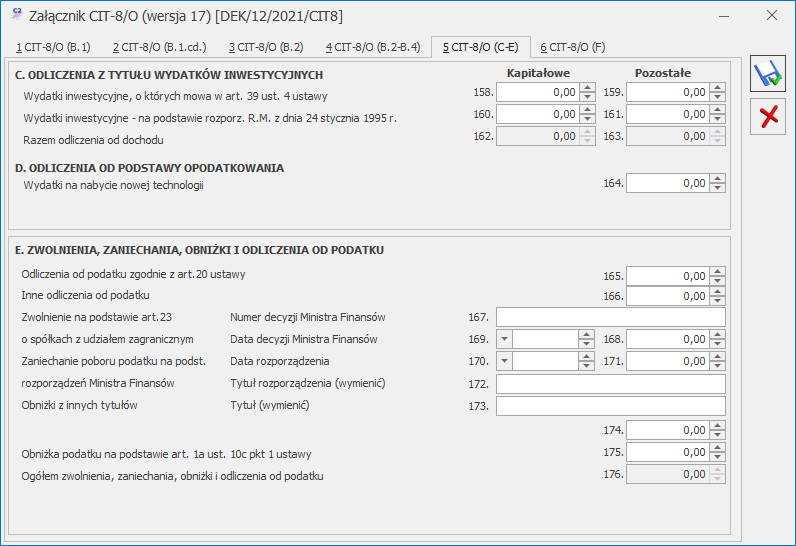This screenshot has height=546, width=796.
Task: Cancel changes with the red X icon
Action: click(768, 116)
